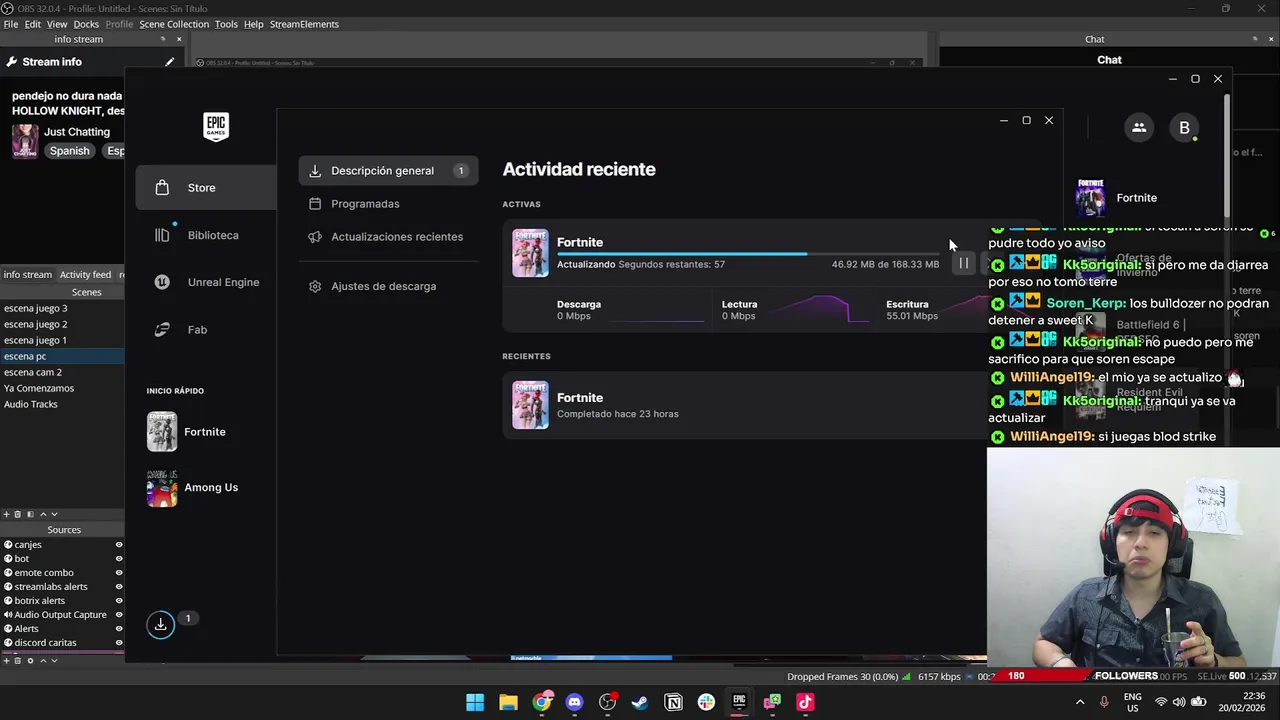Select scene escena cam 2
Screen dimensions: 1280x720
tap(62, 372)
